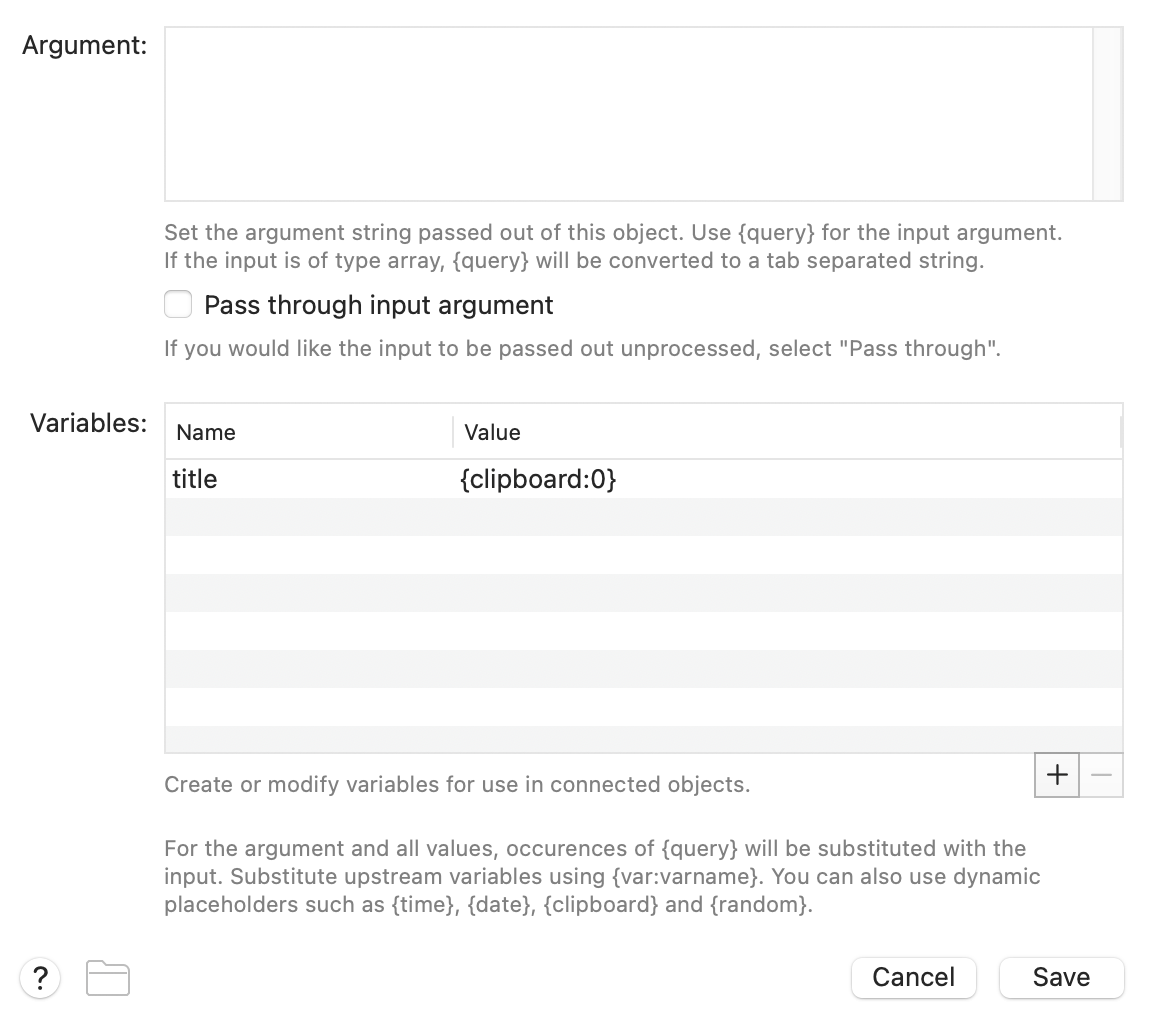Add a new variable with the plus button
This screenshot has height=1016, width=1152.
(x=1057, y=775)
